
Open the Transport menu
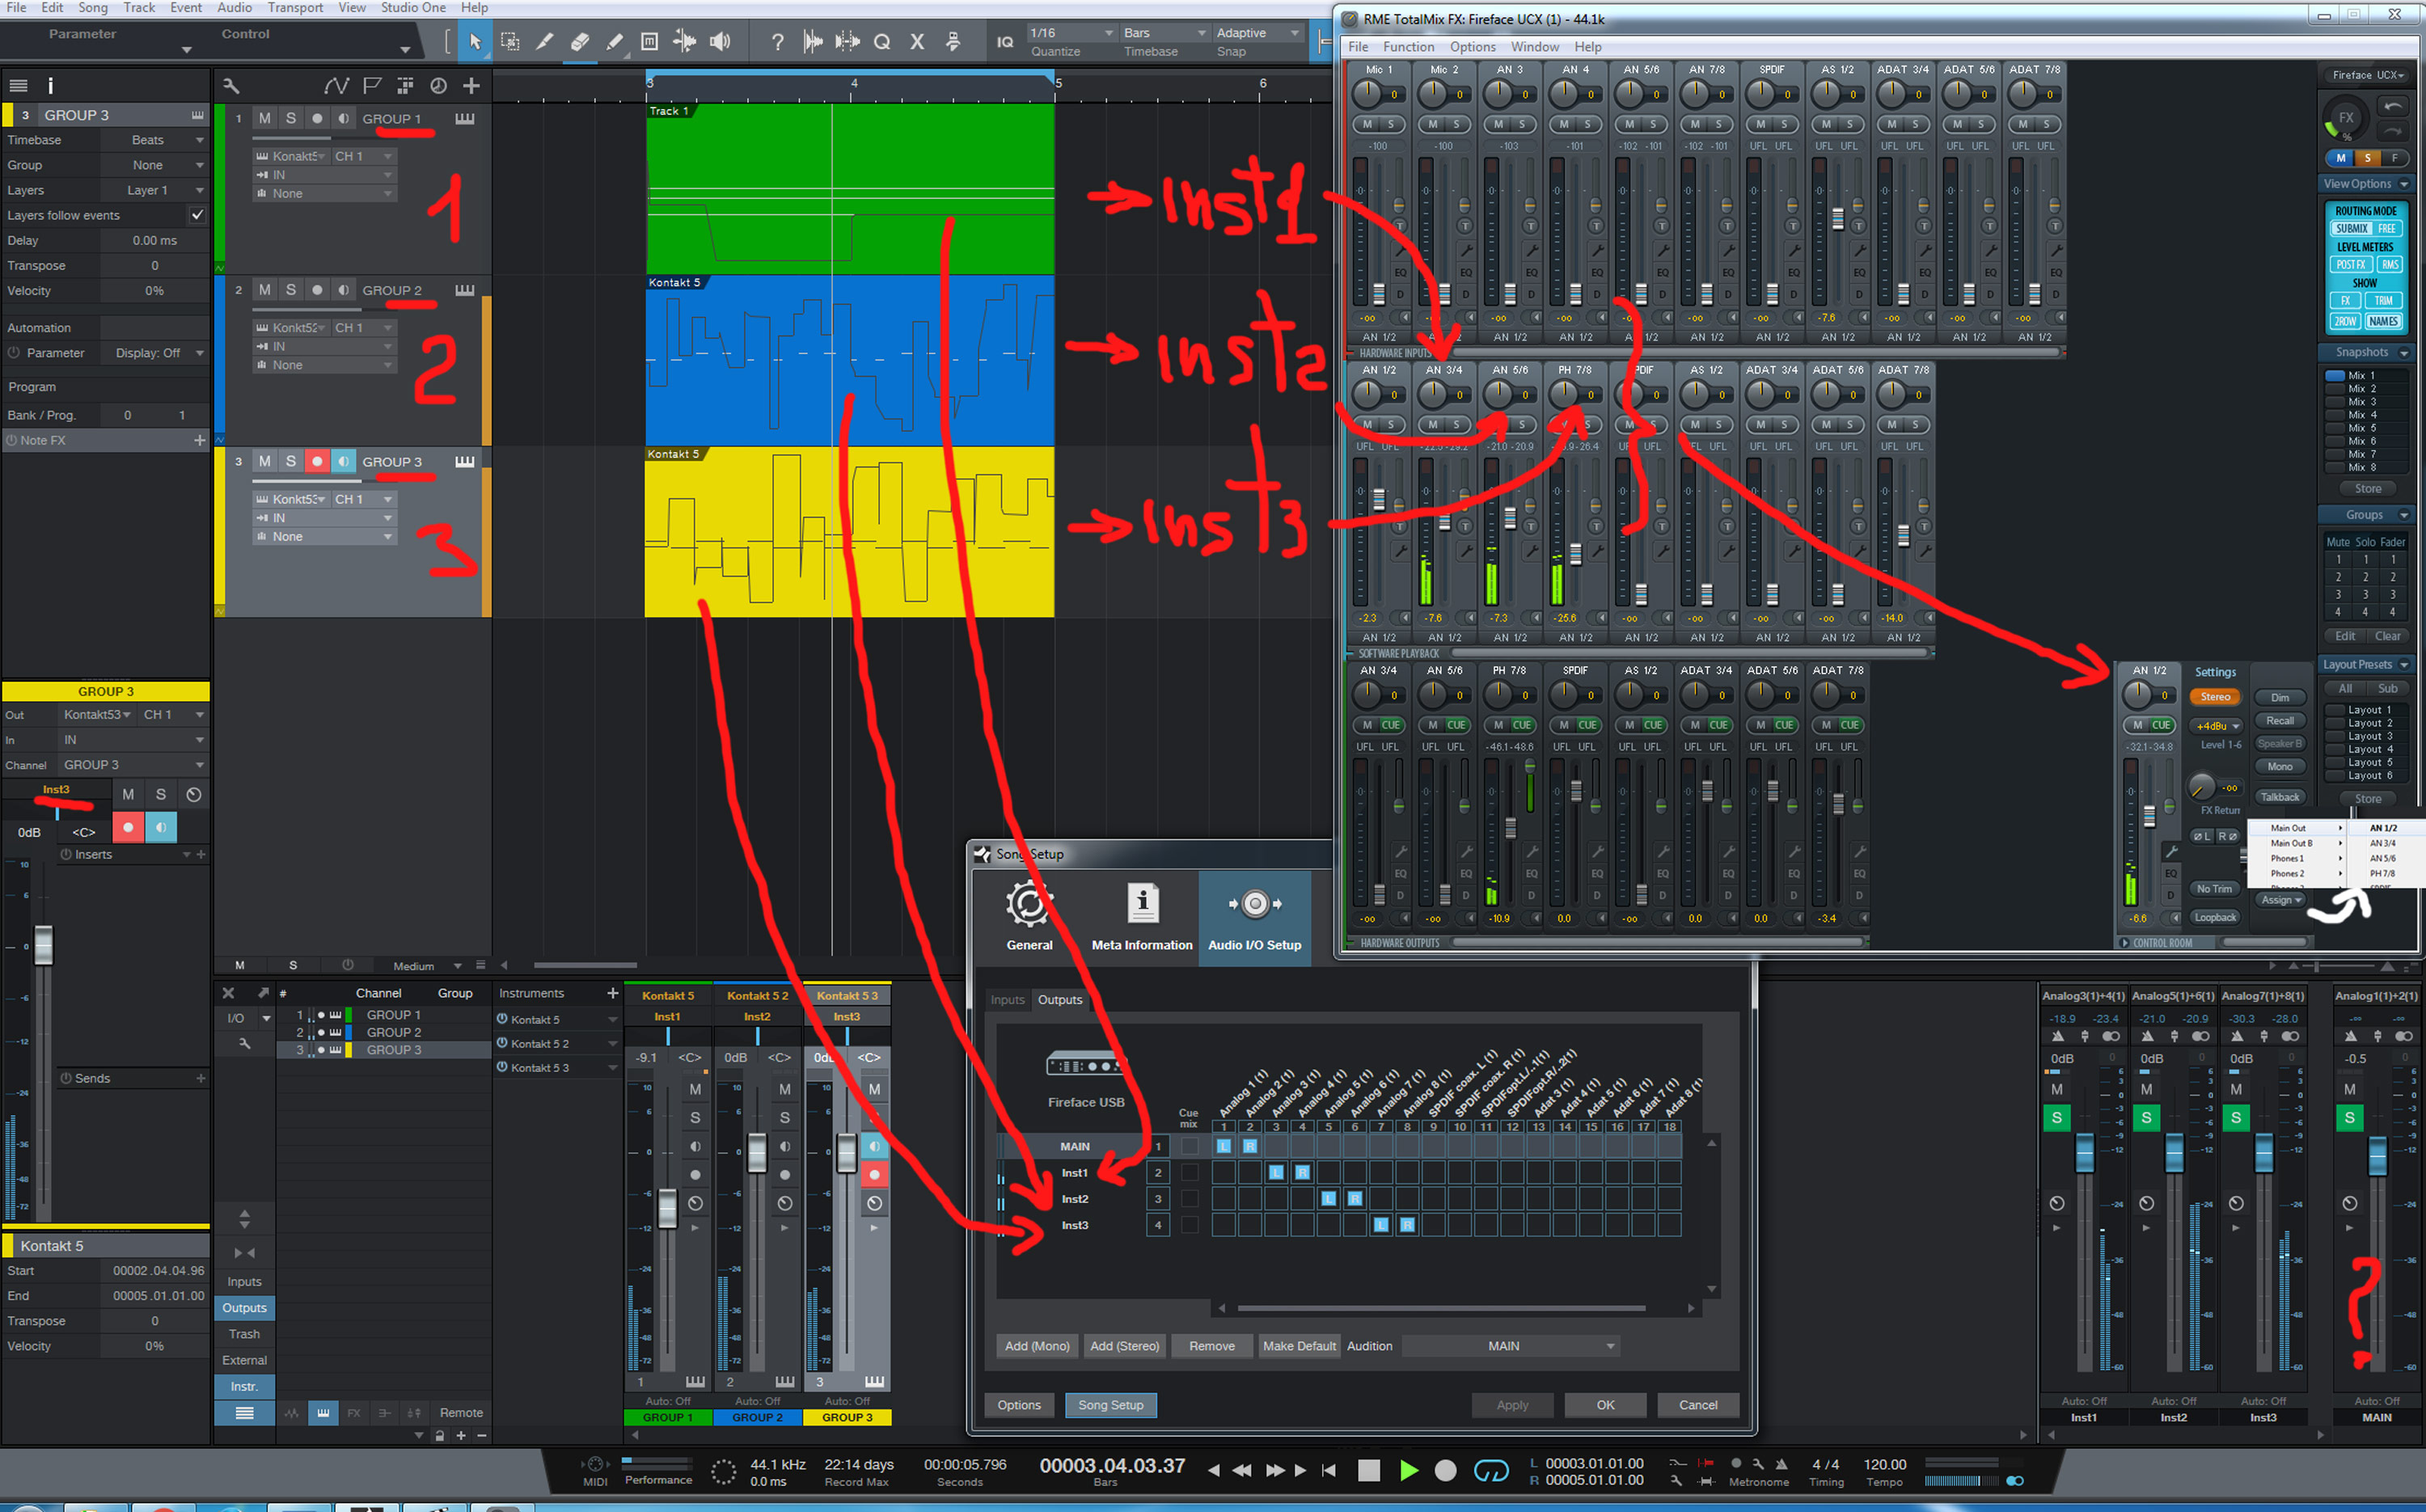pyautogui.click(x=295, y=8)
